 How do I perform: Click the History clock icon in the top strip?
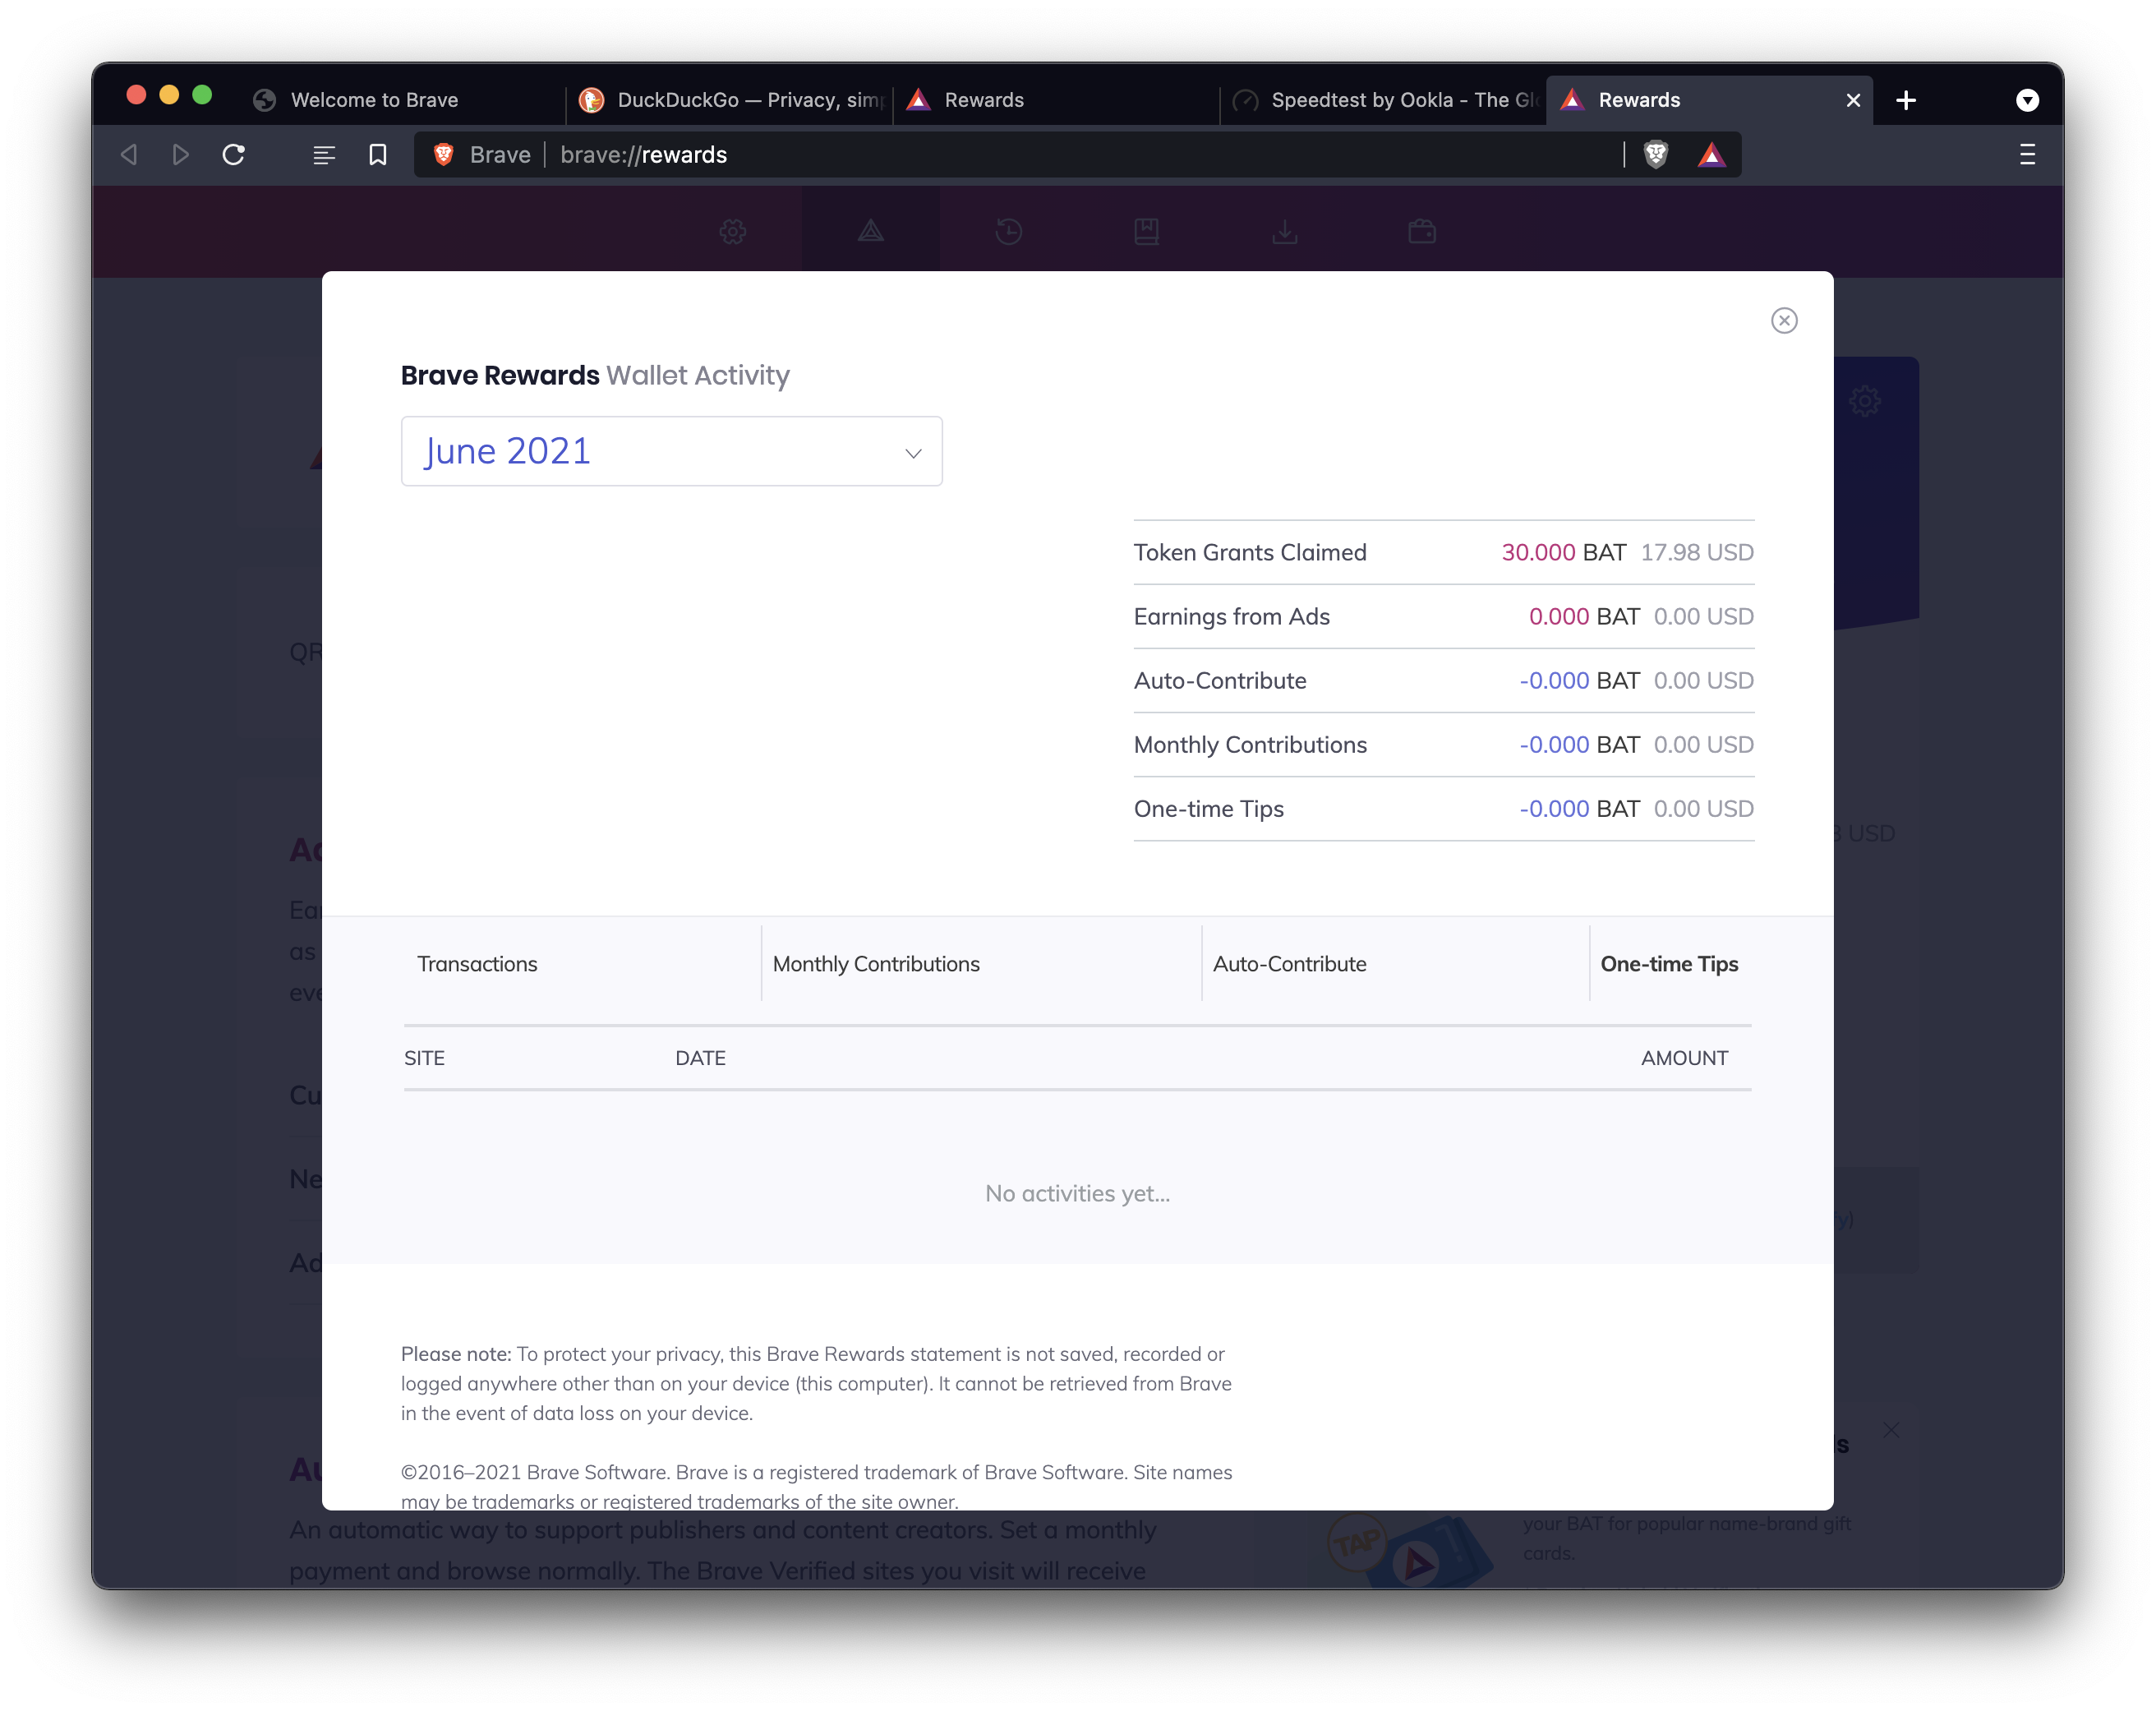[1008, 232]
